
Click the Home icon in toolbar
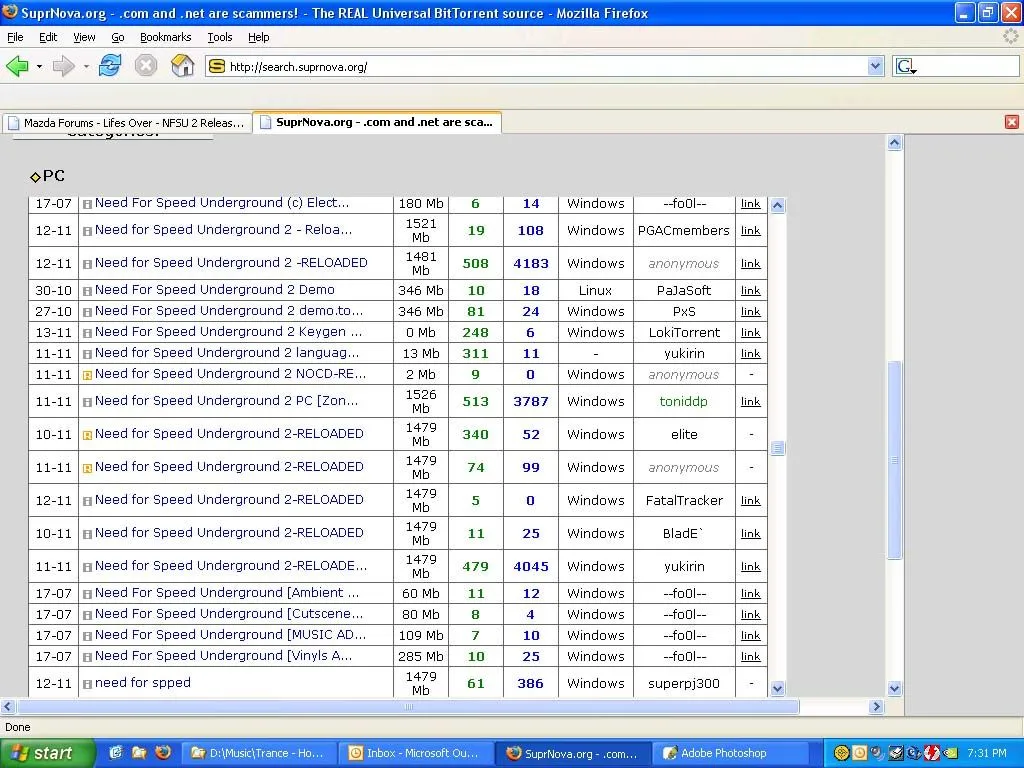click(183, 66)
